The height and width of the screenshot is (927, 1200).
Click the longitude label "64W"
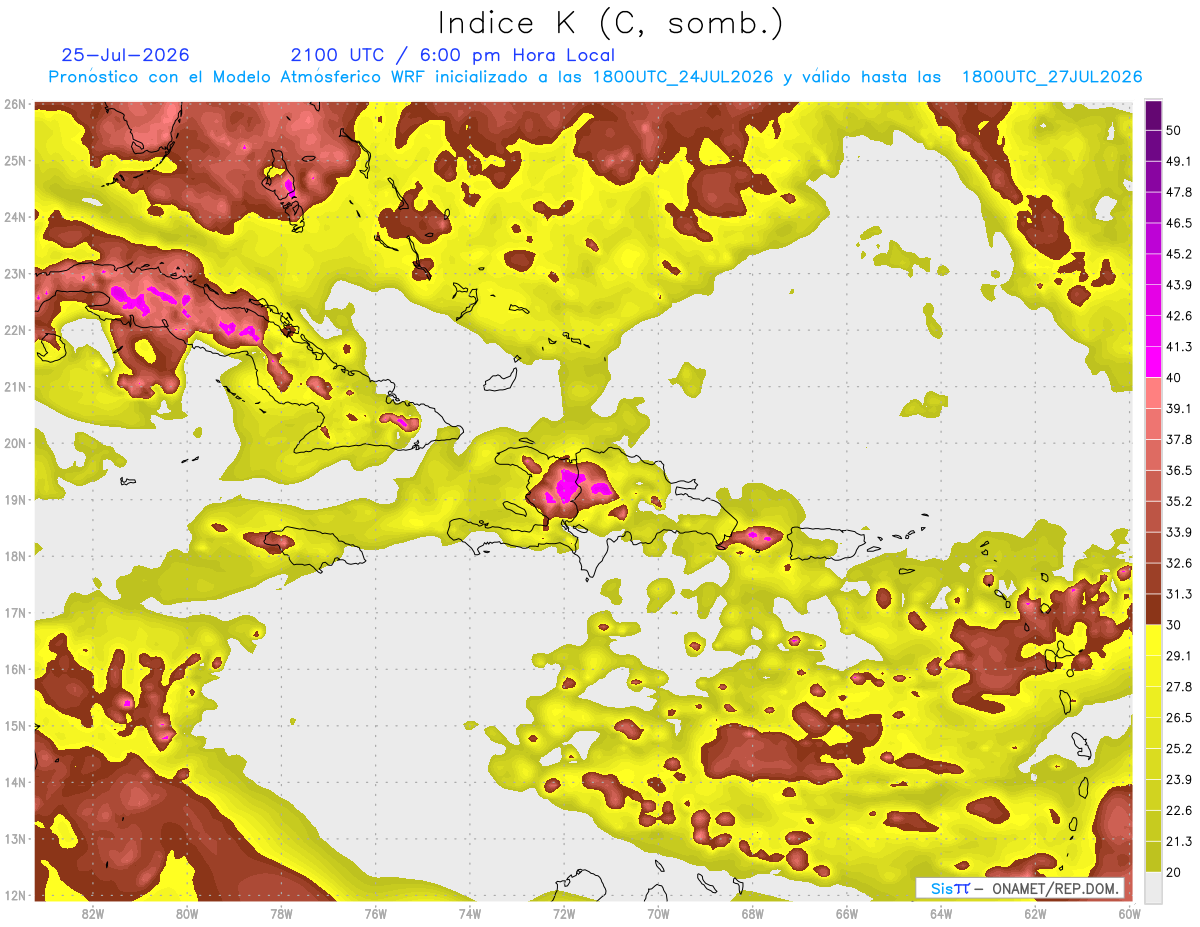pyautogui.click(x=941, y=914)
